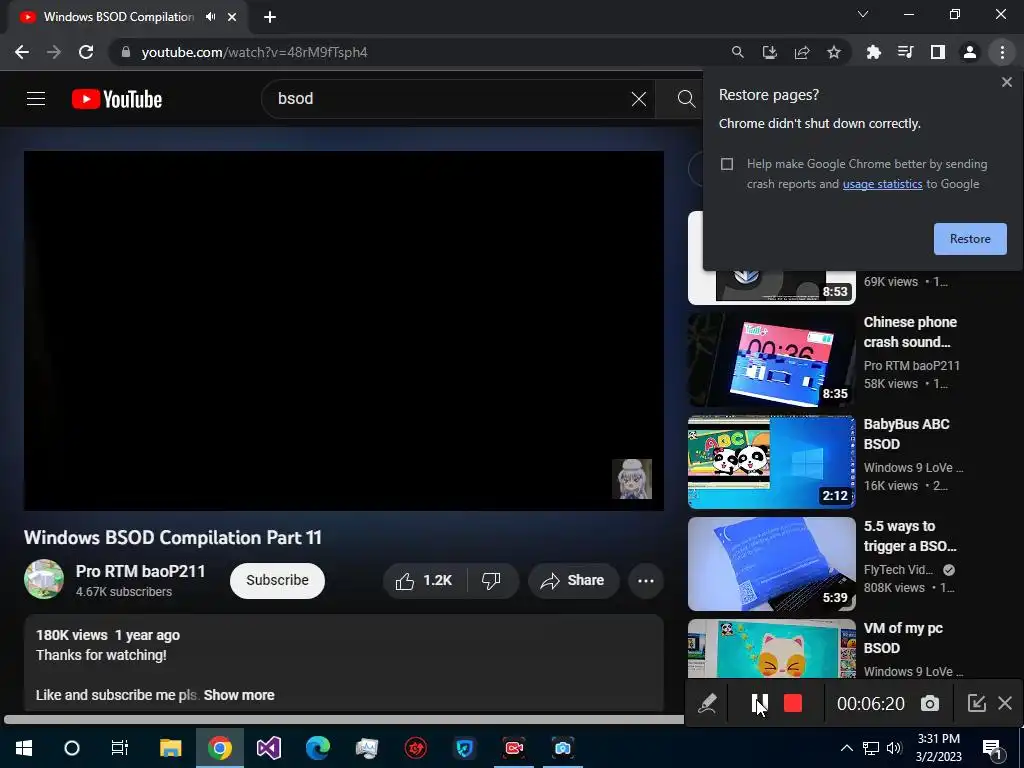The image size is (1024, 768).
Task: Show hidden system tray icons
Action: pyautogui.click(x=846, y=748)
